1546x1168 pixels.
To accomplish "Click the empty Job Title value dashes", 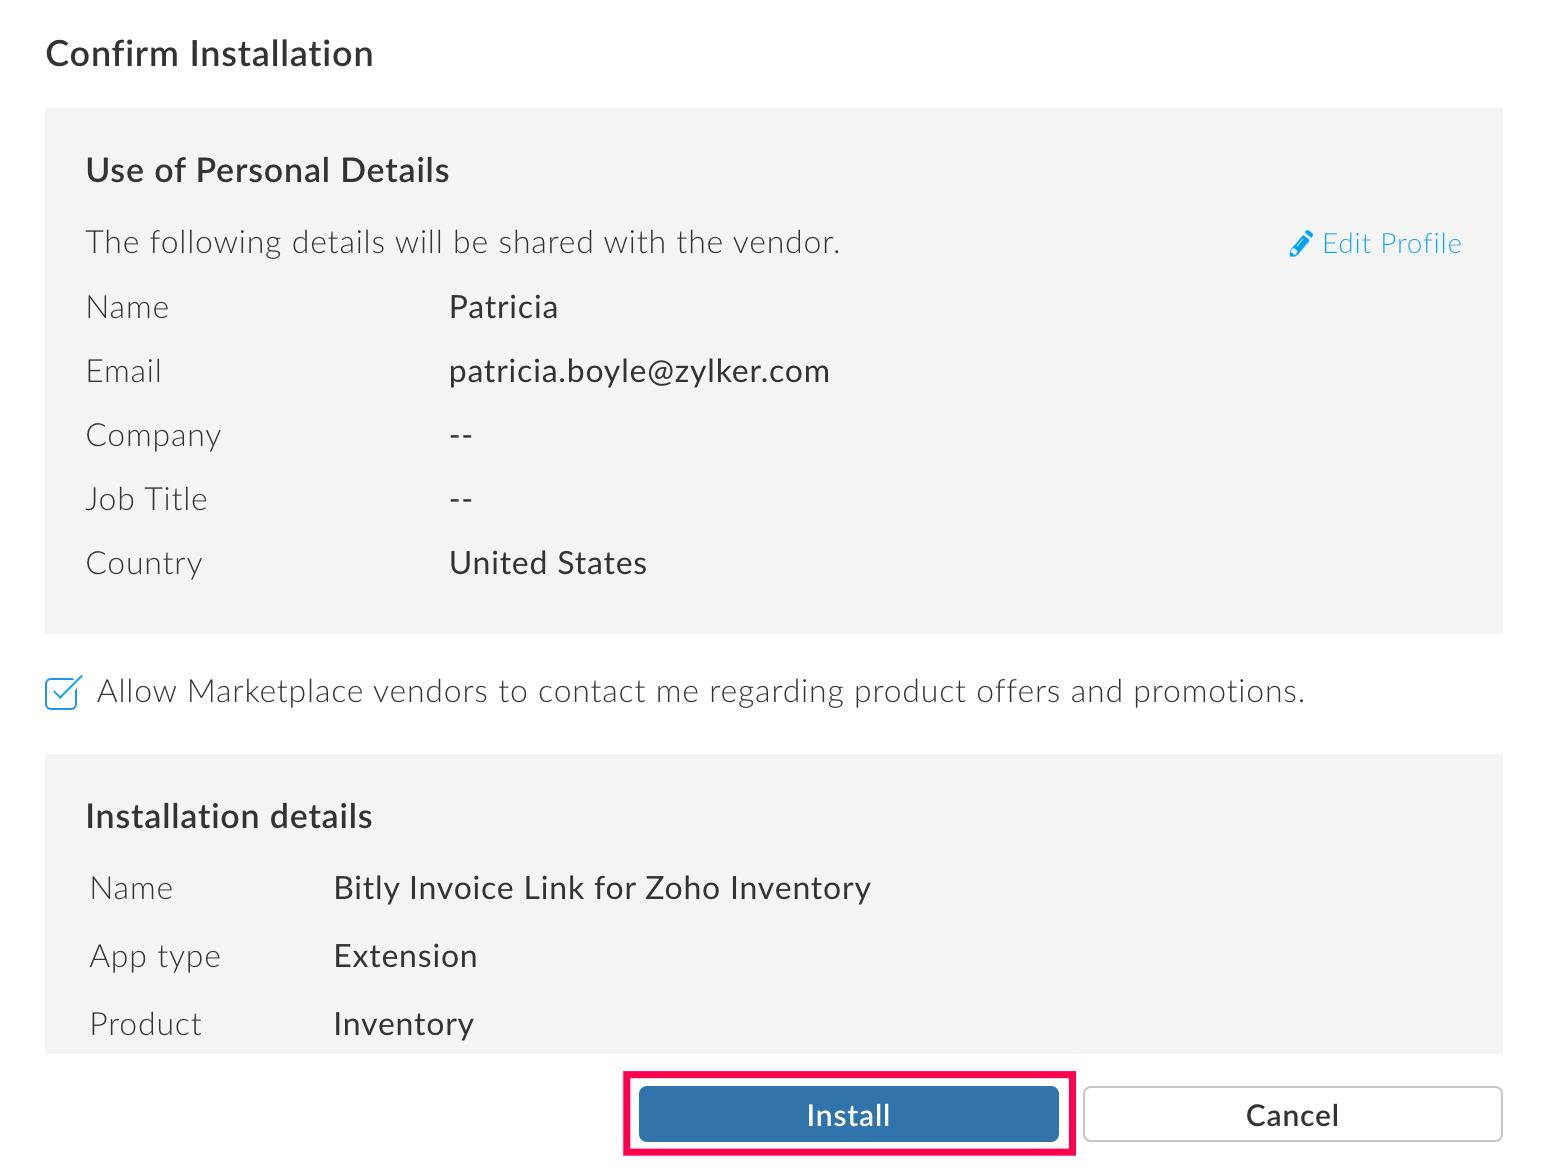I will coord(460,500).
